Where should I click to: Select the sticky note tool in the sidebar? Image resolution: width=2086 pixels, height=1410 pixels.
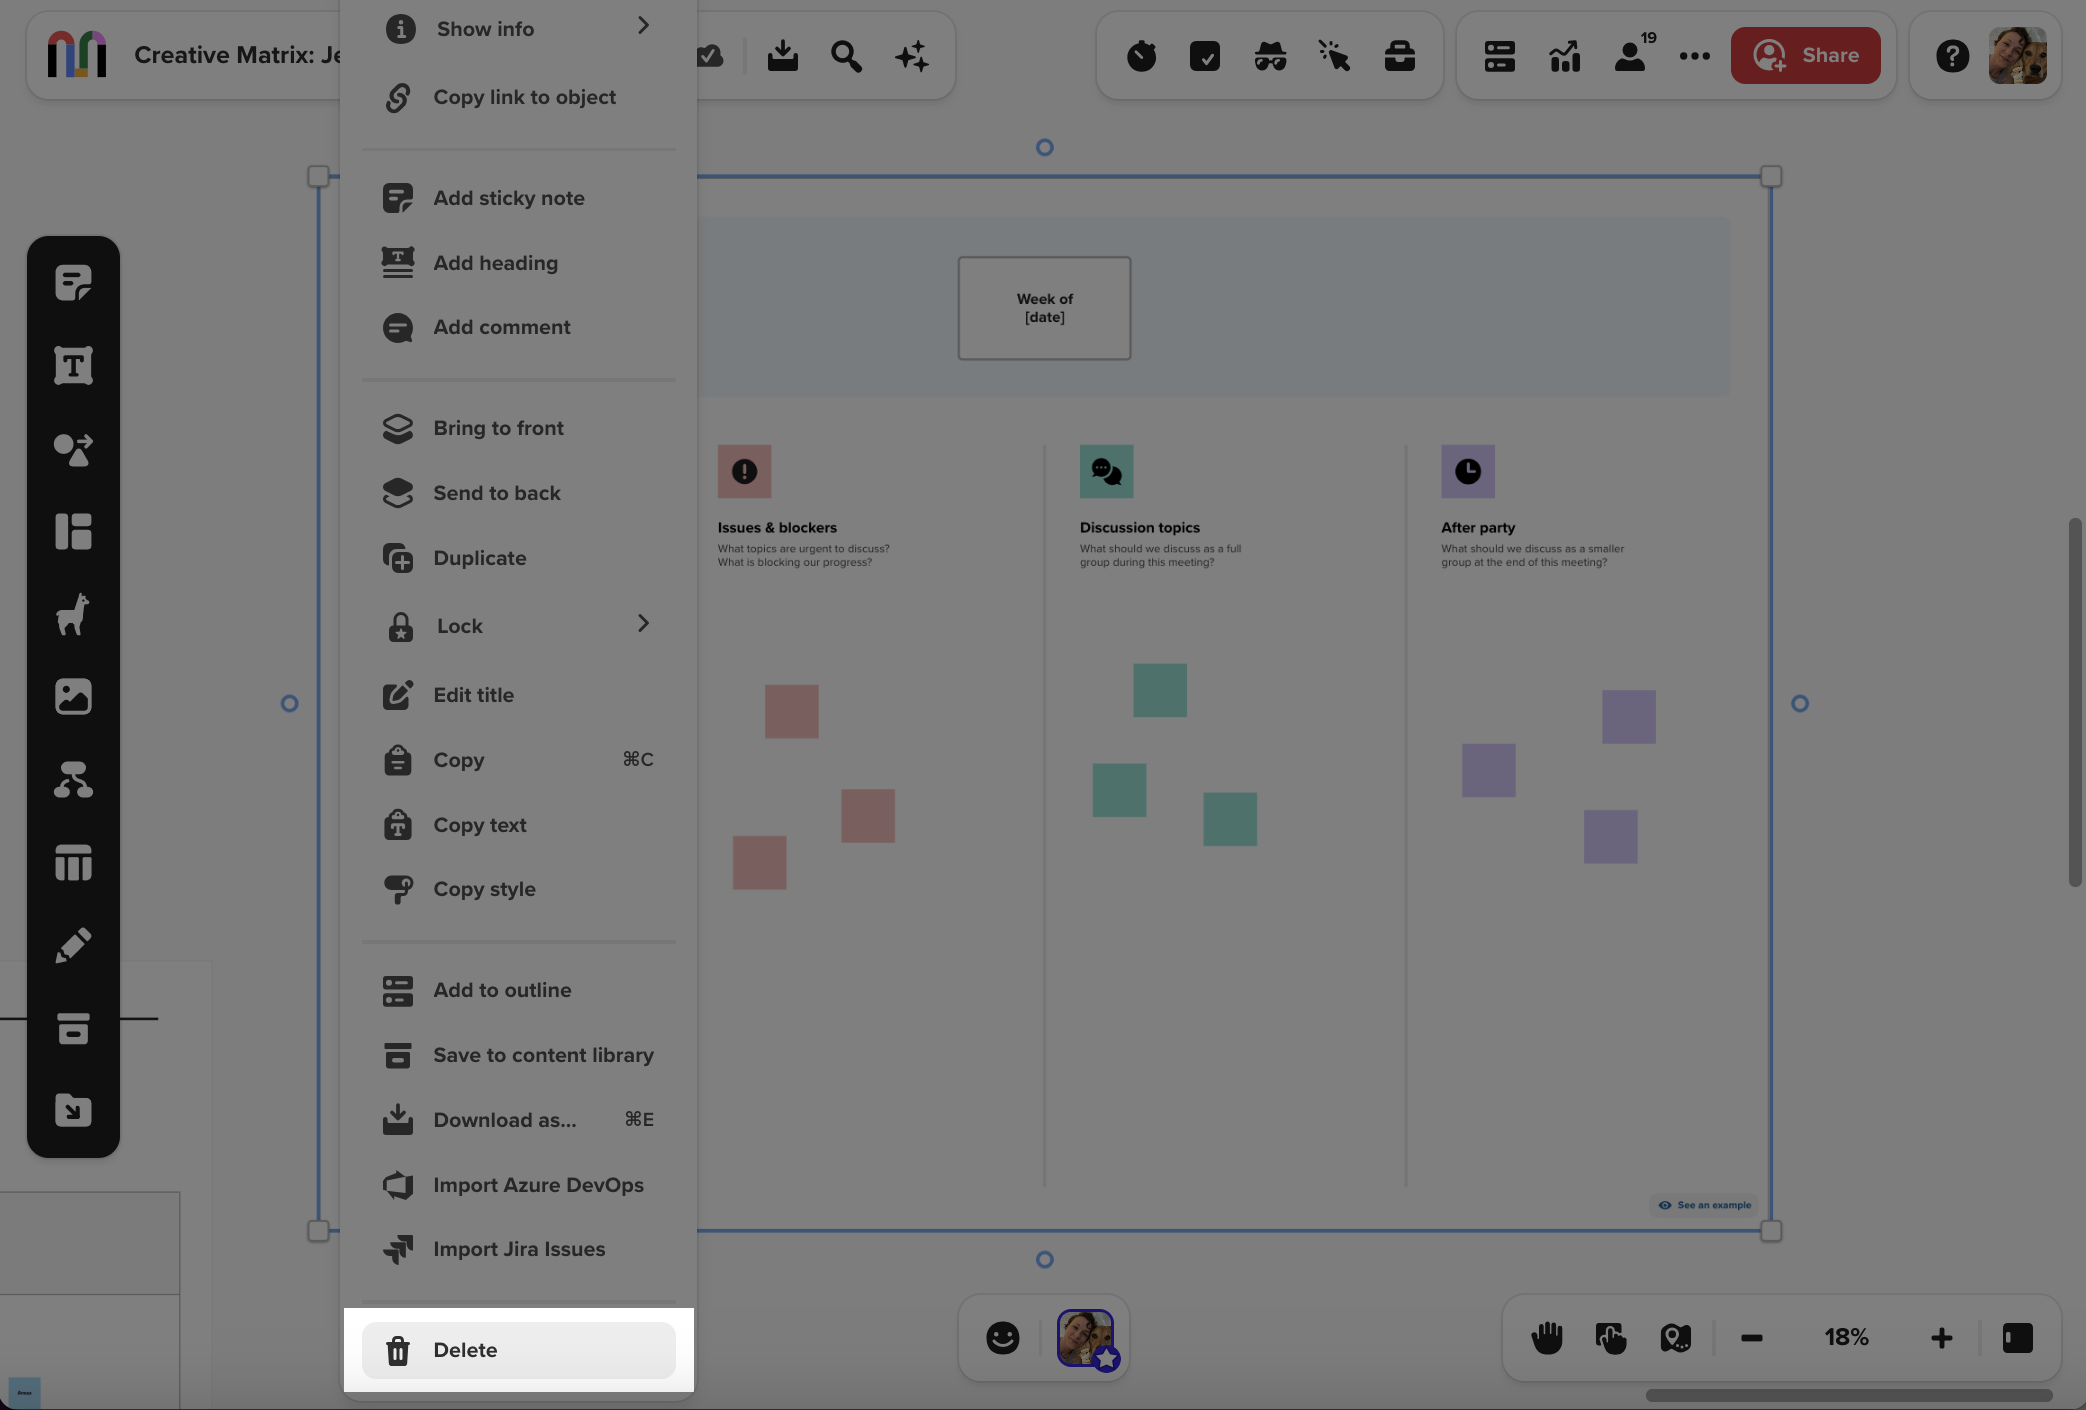click(x=73, y=281)
